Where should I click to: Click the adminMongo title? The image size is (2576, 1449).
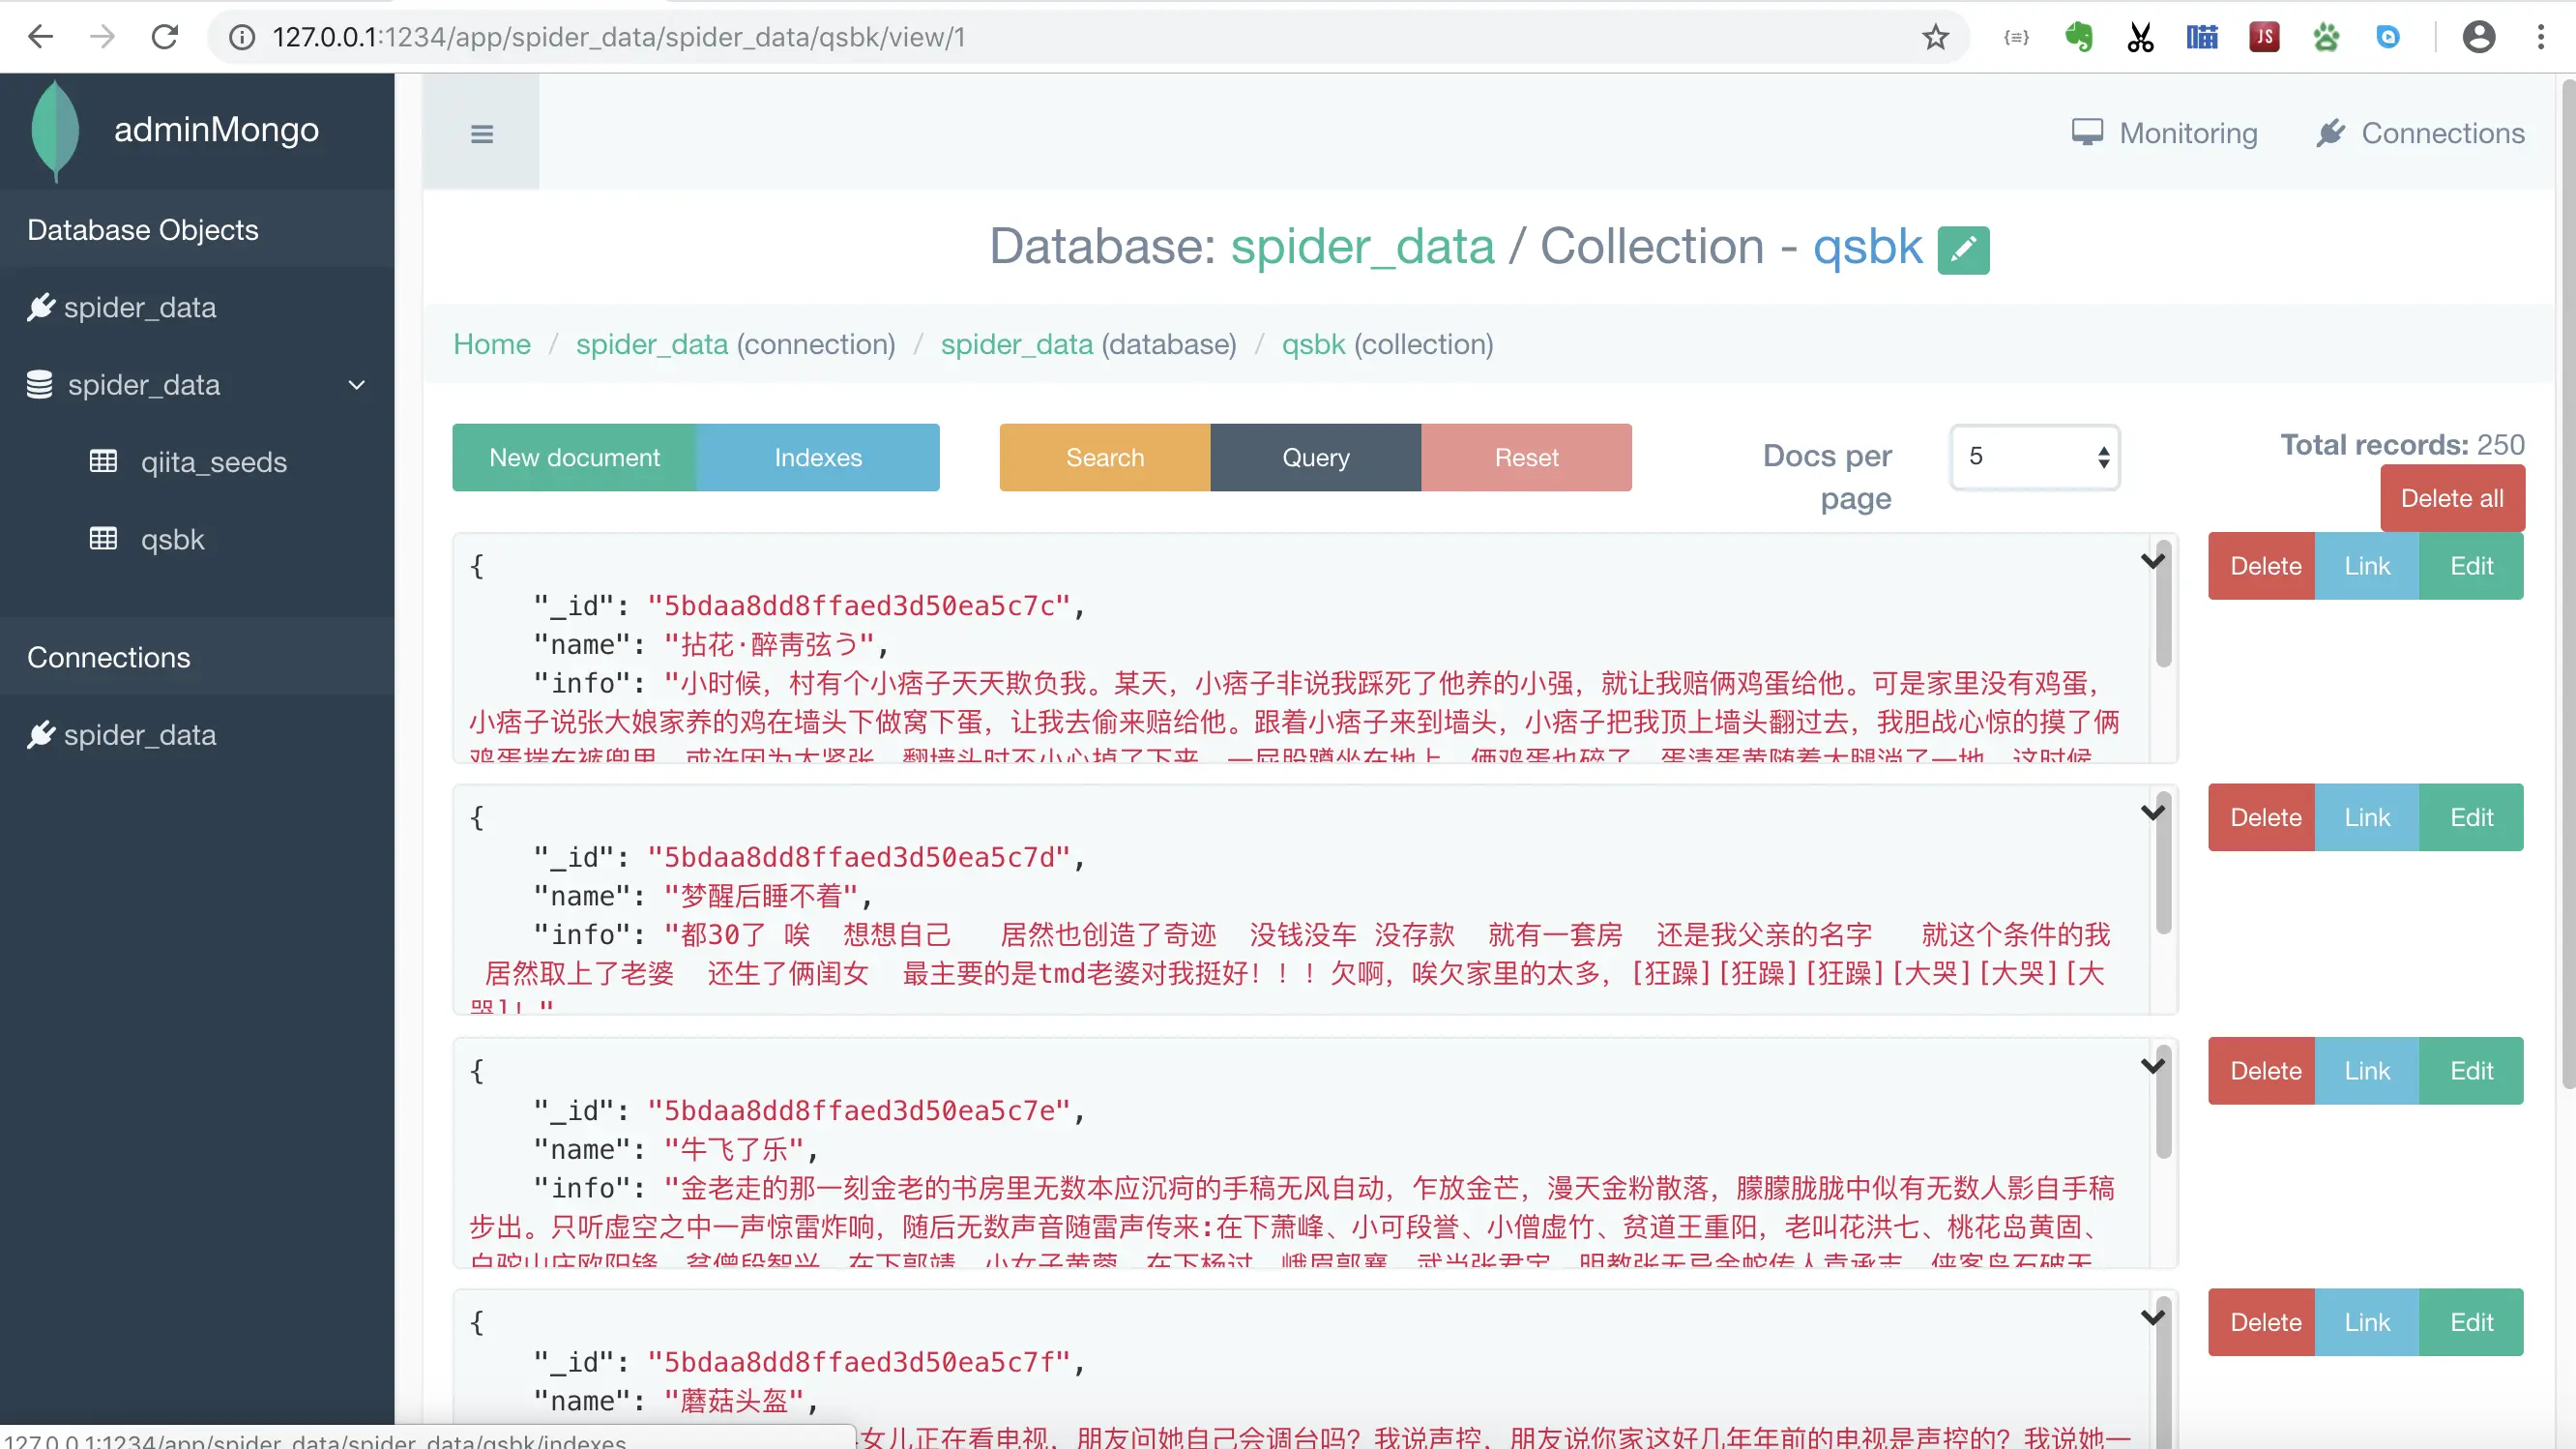coord(216,130)
